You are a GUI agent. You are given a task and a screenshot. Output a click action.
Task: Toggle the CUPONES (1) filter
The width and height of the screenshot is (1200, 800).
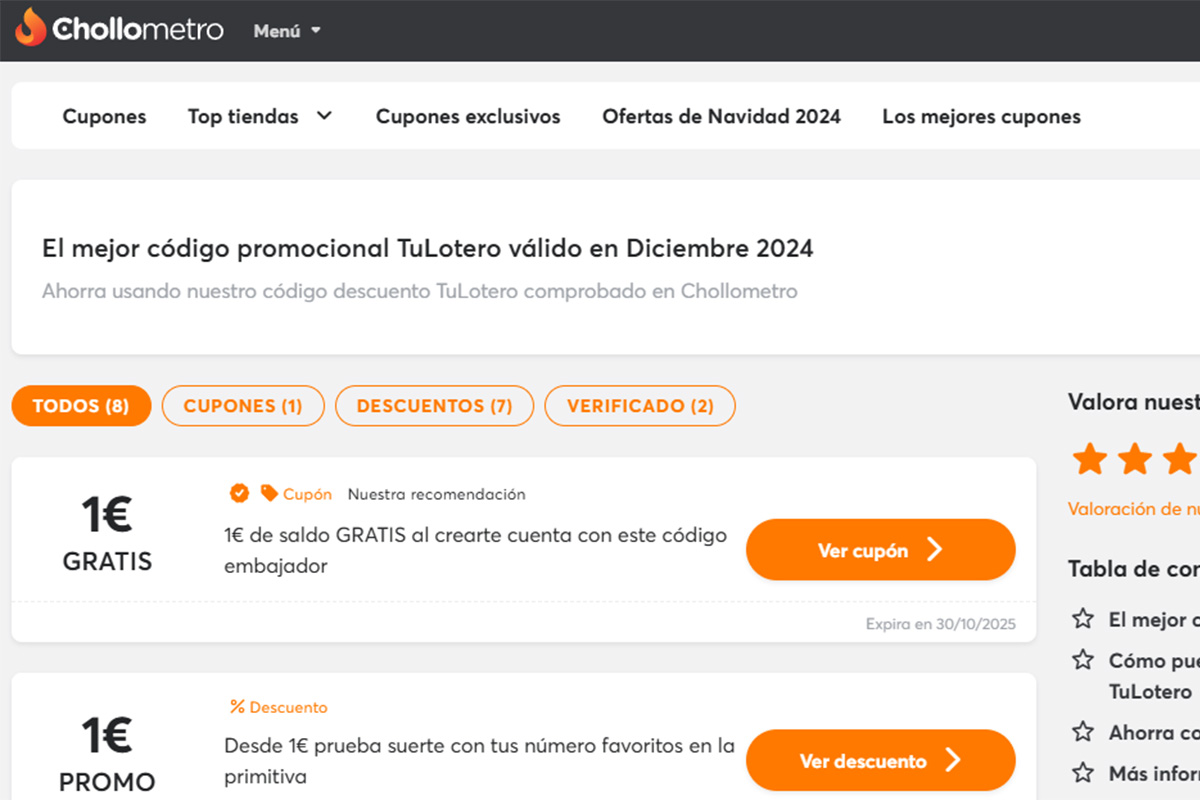coord(242,406)
